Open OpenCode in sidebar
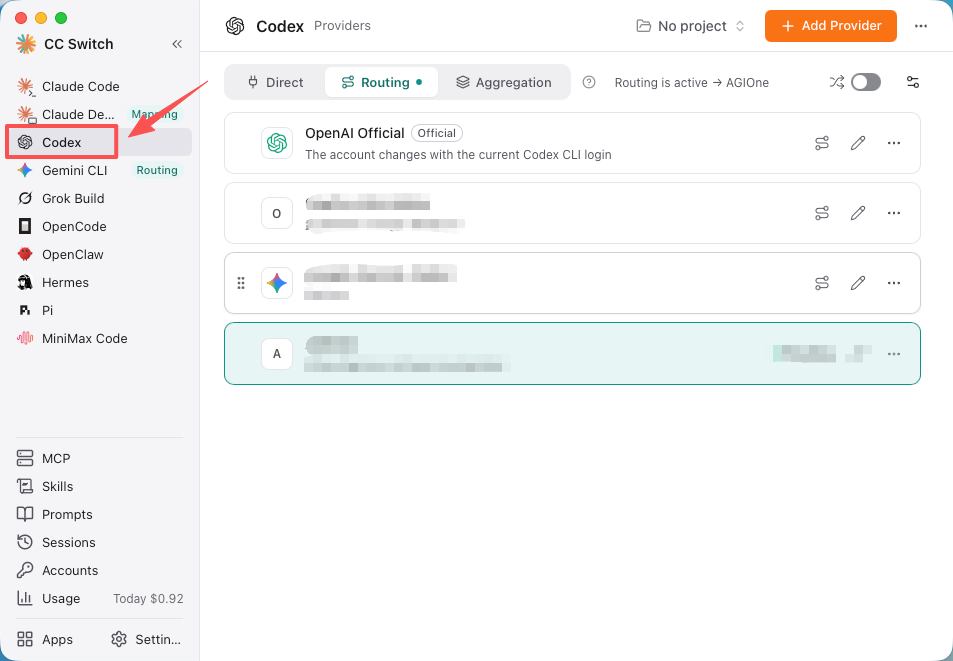 99,226
